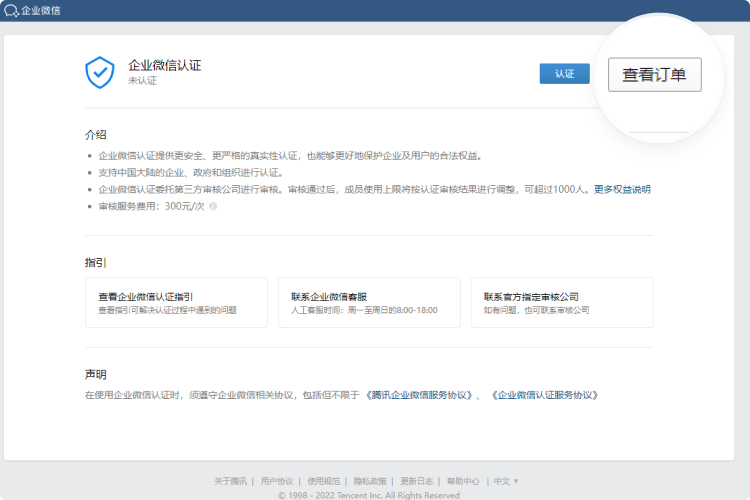Open 《腾讯企业微信服务协议》 link

click(419, 395)
